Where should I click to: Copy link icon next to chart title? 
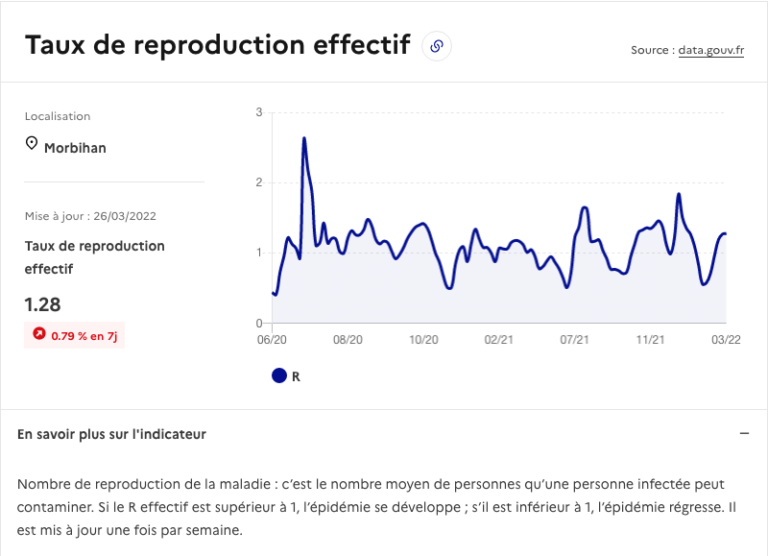436,46
